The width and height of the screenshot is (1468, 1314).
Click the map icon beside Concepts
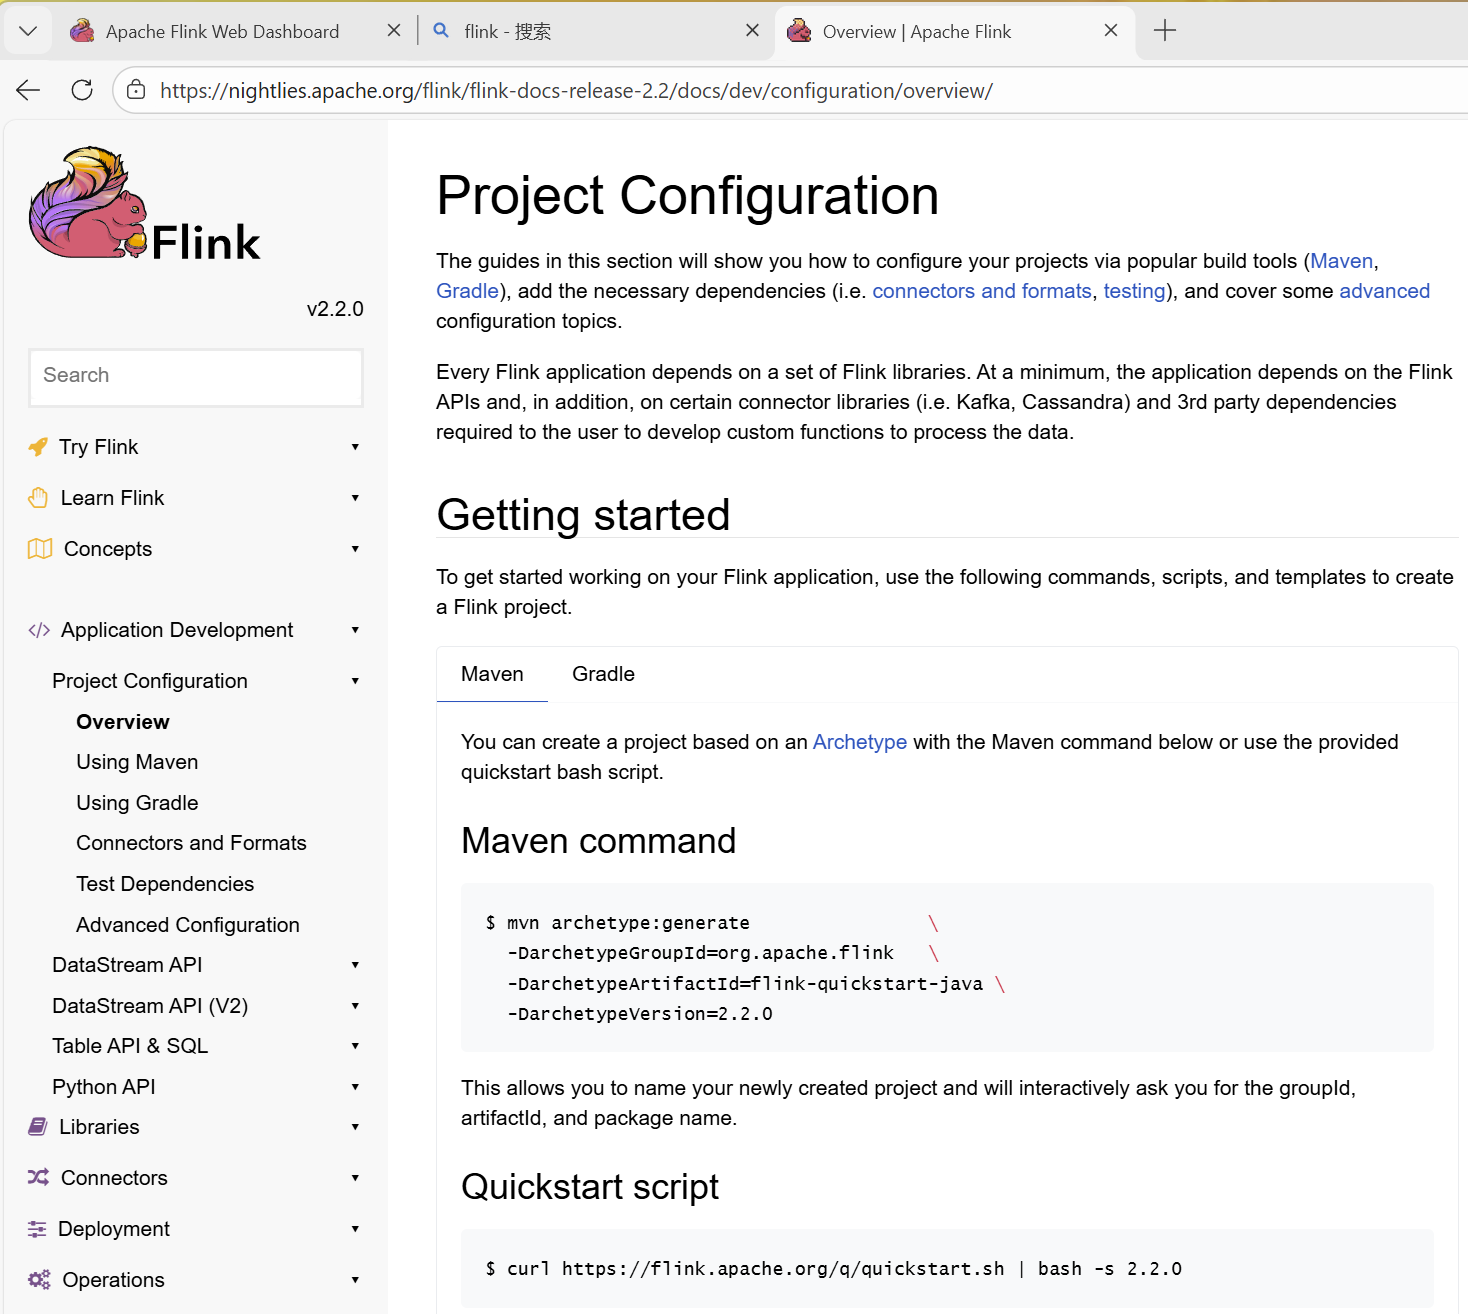pos(40,549)
